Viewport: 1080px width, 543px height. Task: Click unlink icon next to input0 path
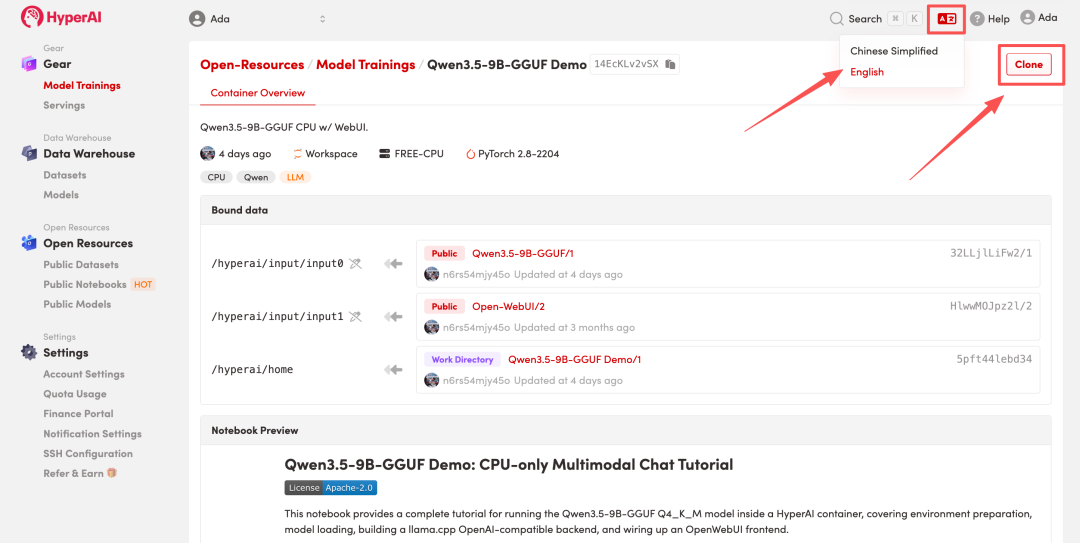point(355,264)
